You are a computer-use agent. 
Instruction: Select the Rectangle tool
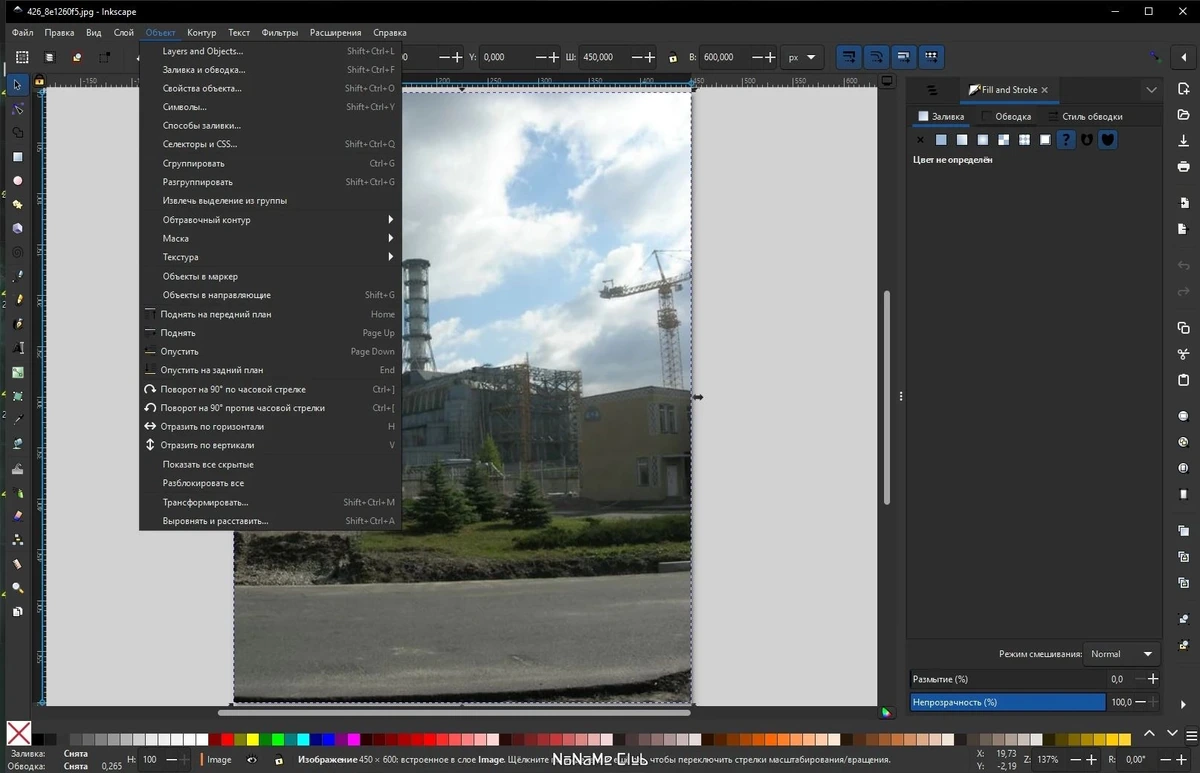[18, 157]
